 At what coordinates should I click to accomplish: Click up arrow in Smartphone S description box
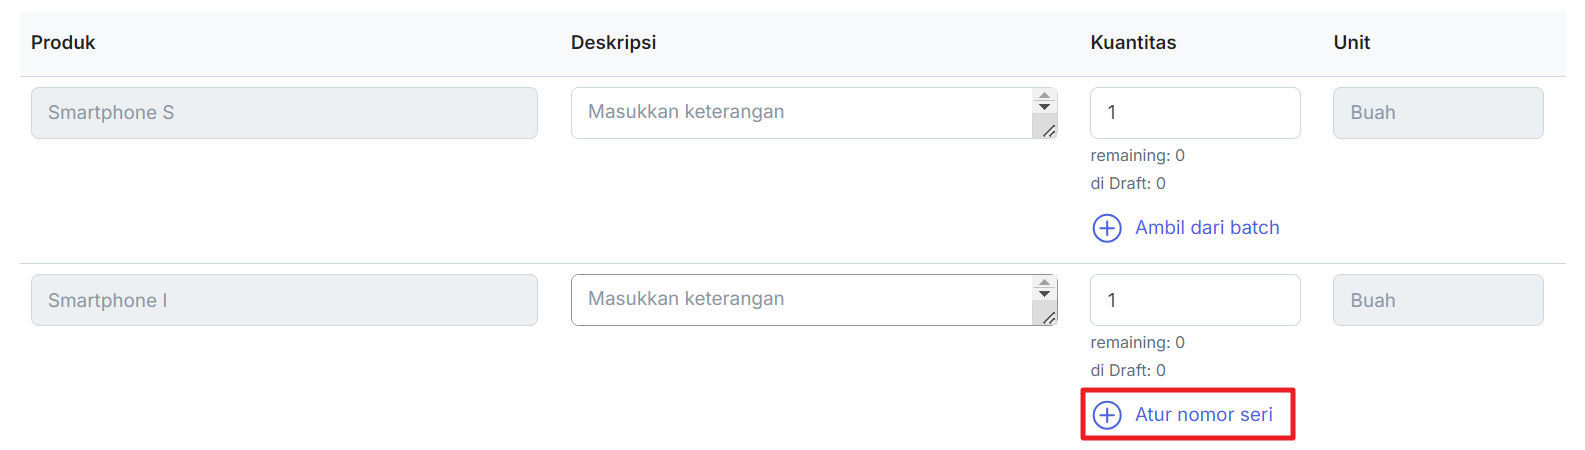pyautogui.click(x=1044, y=96)
